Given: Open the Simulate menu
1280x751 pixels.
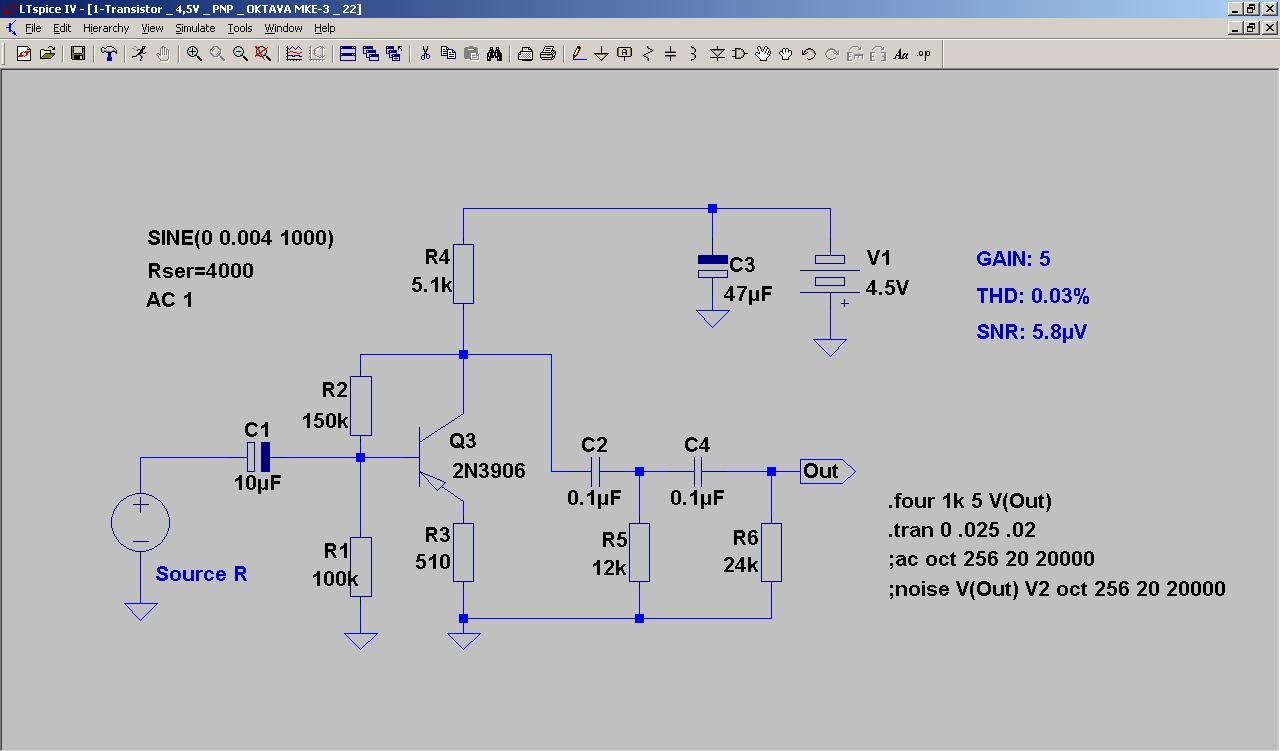Looking at the screenshot, I should (195, 28).
